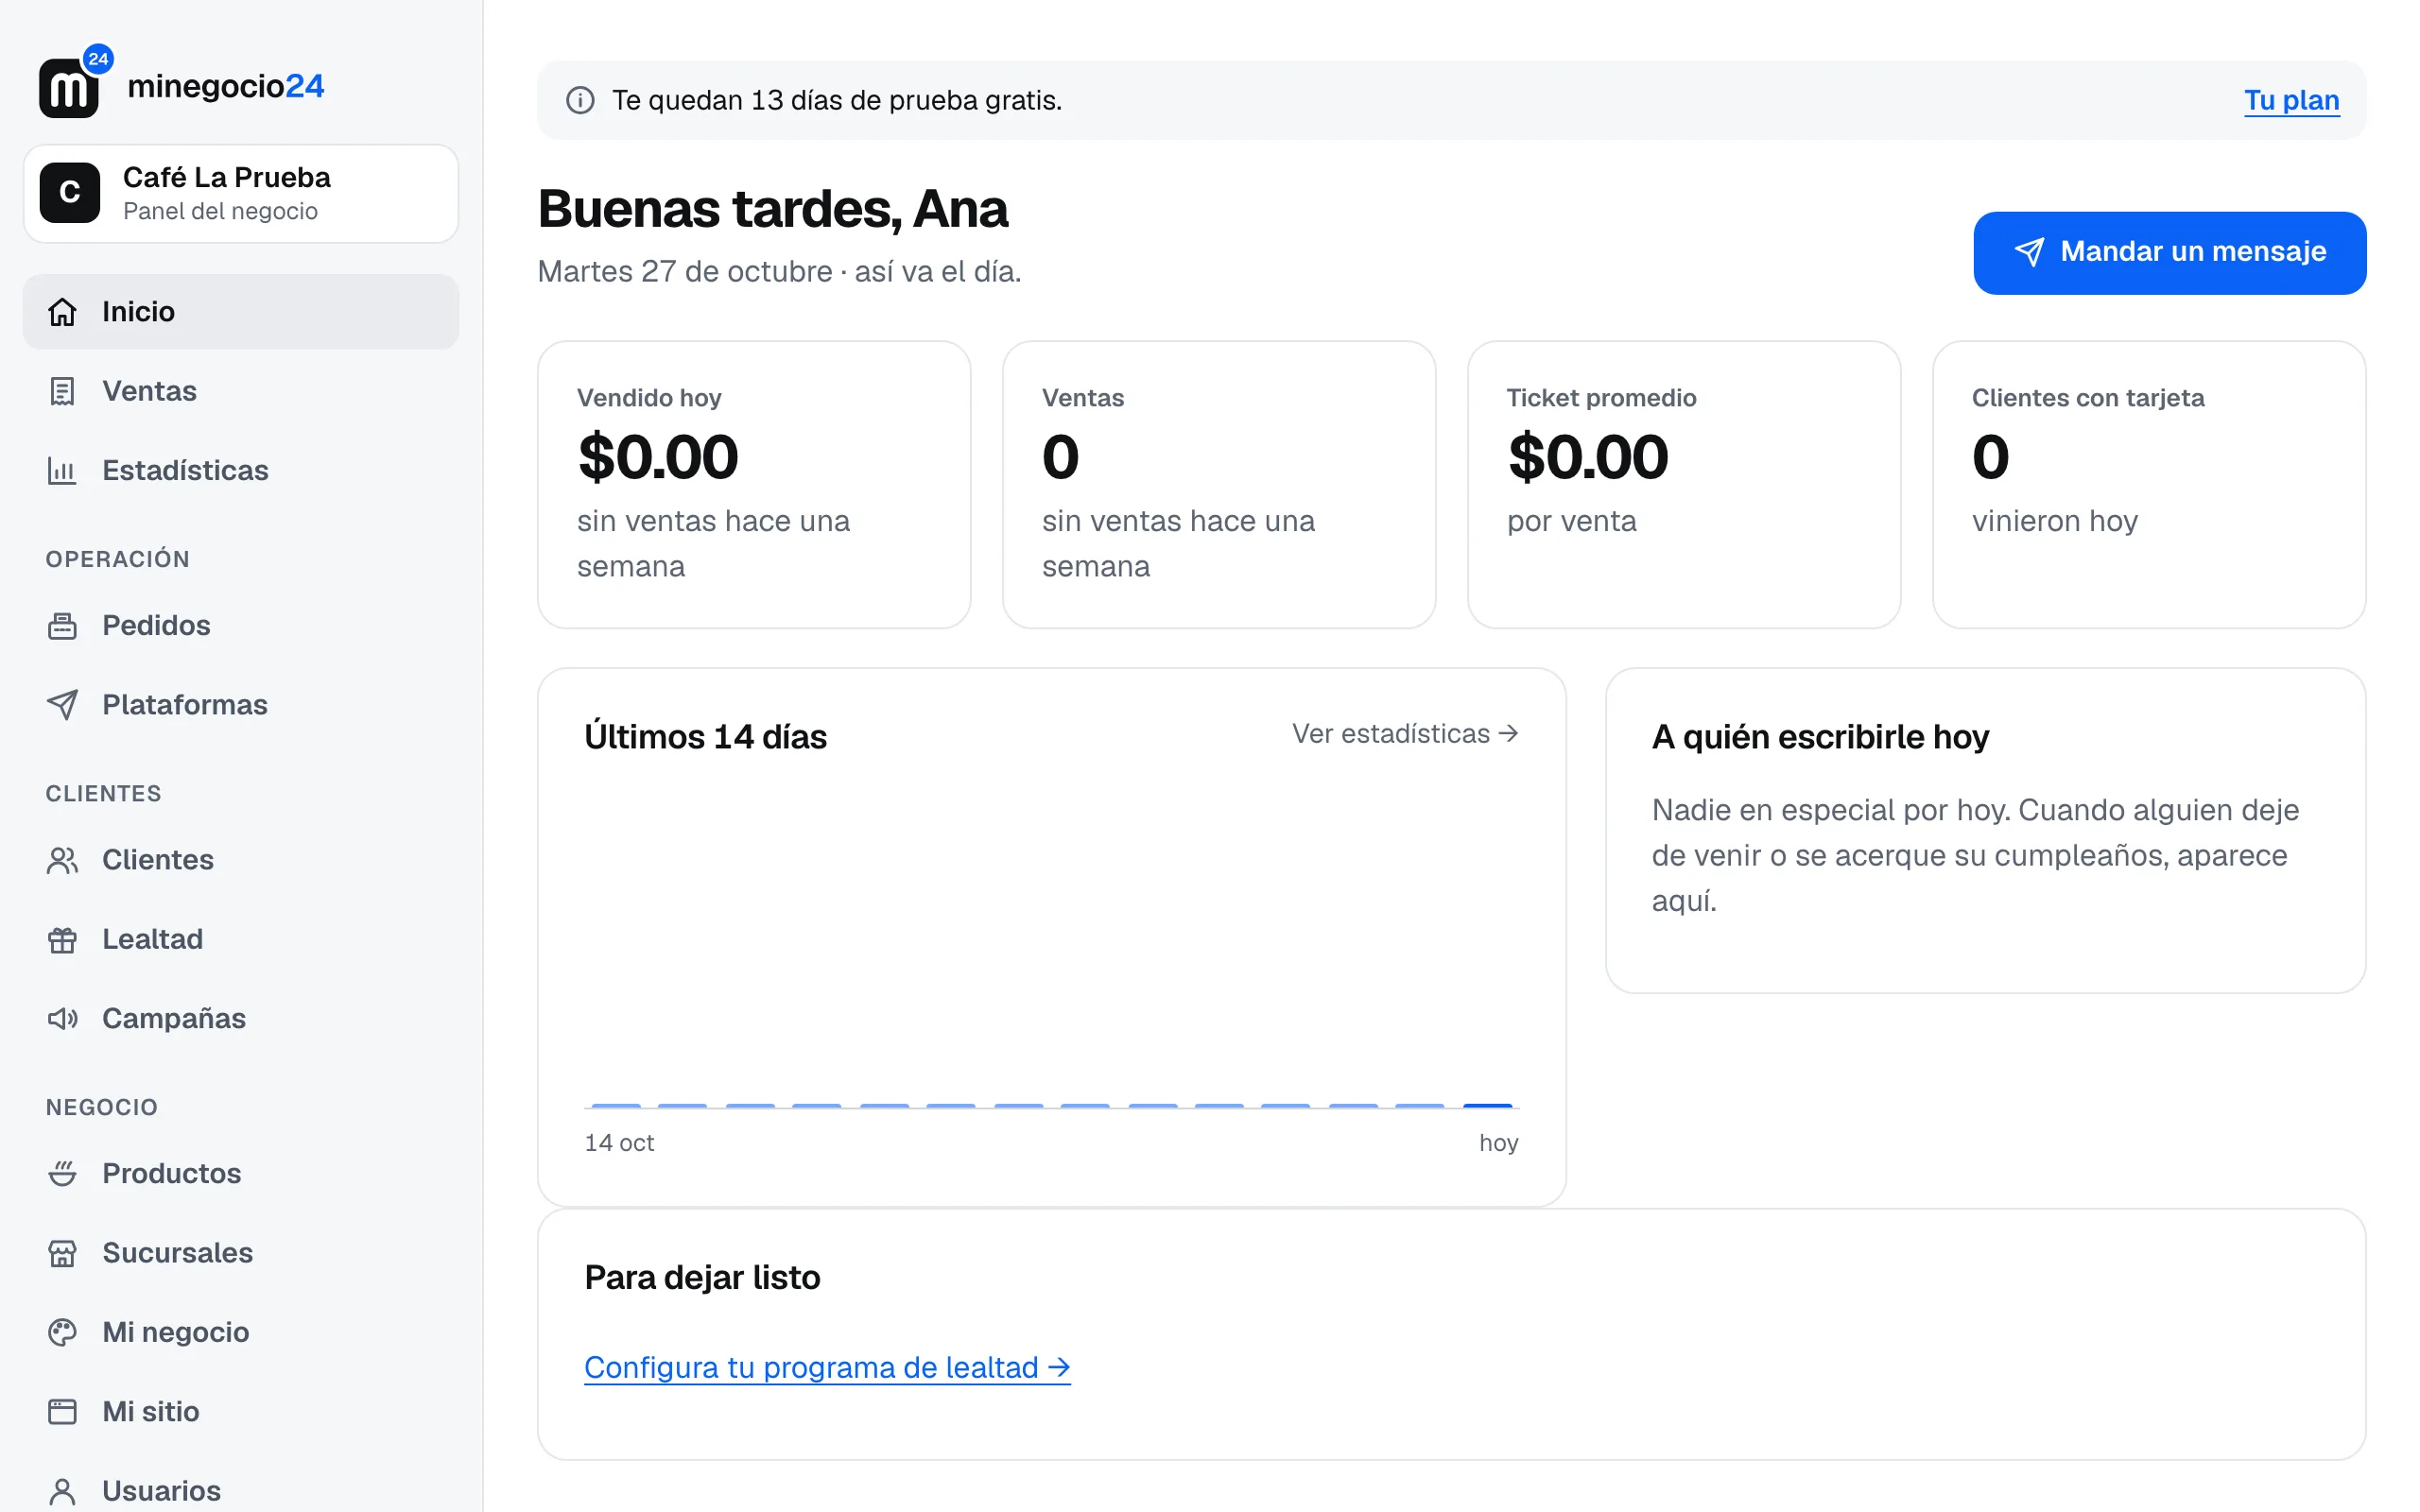Image resolution: width=2420 pixels, height=1512 pixels.
Task: Click the Estadísticas bar chart icon
Action: (62, 470)
